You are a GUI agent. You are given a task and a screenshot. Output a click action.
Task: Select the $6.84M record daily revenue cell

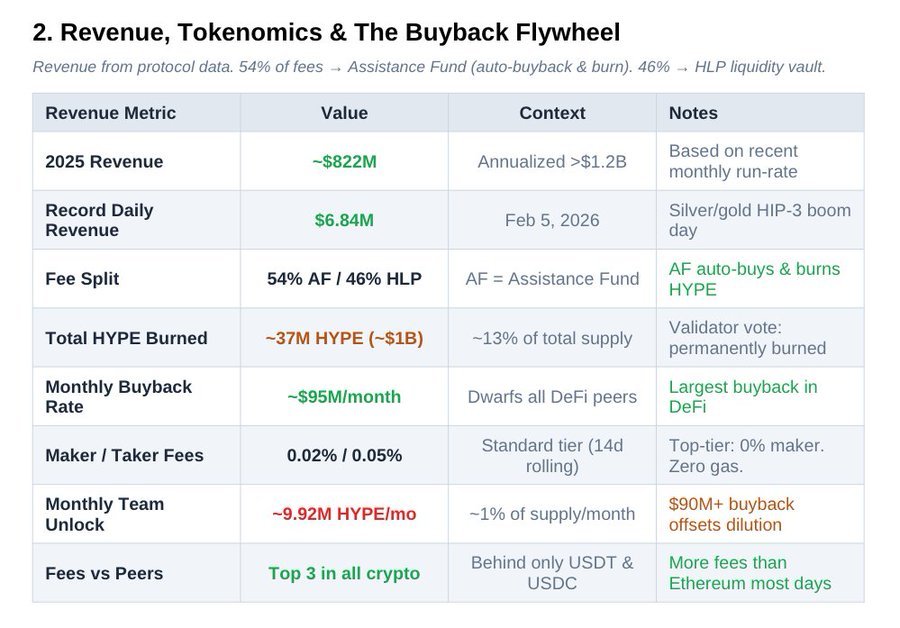pos(344,220)
